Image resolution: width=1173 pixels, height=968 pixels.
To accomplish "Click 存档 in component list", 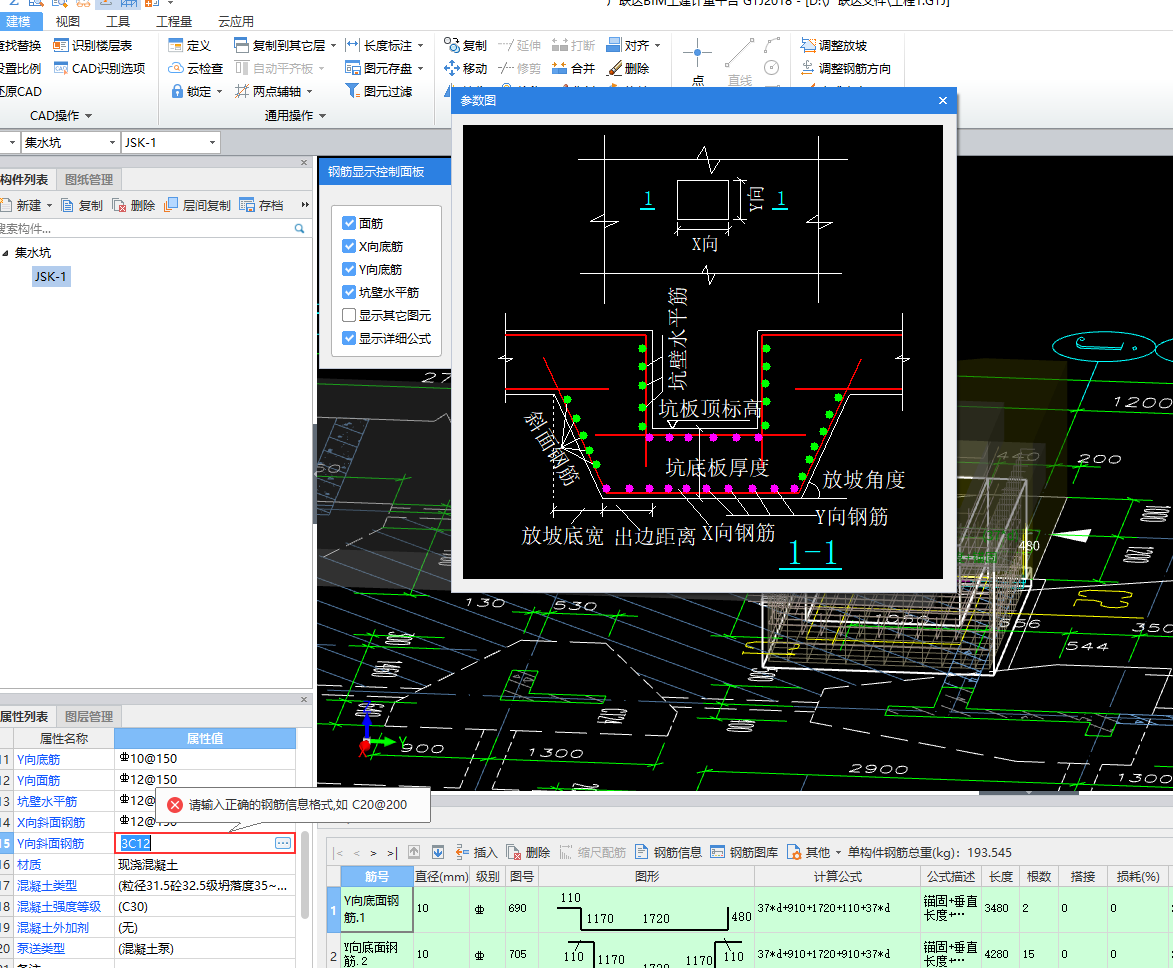I will 261,205.
